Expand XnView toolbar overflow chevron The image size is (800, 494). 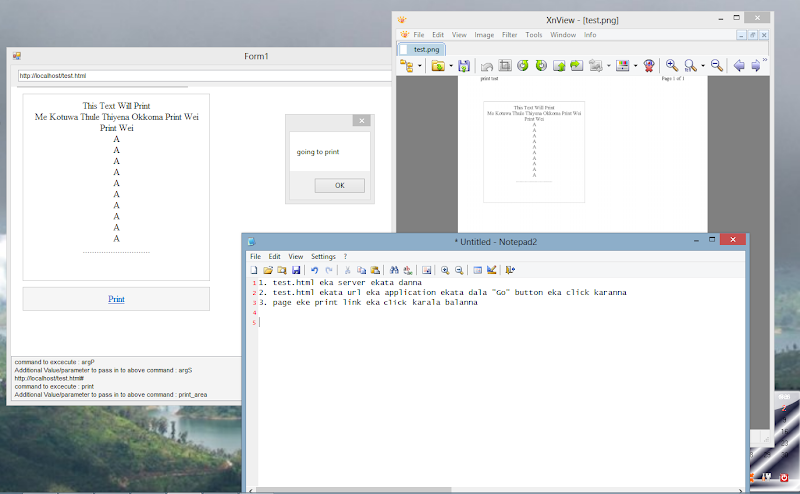point(765,60)
